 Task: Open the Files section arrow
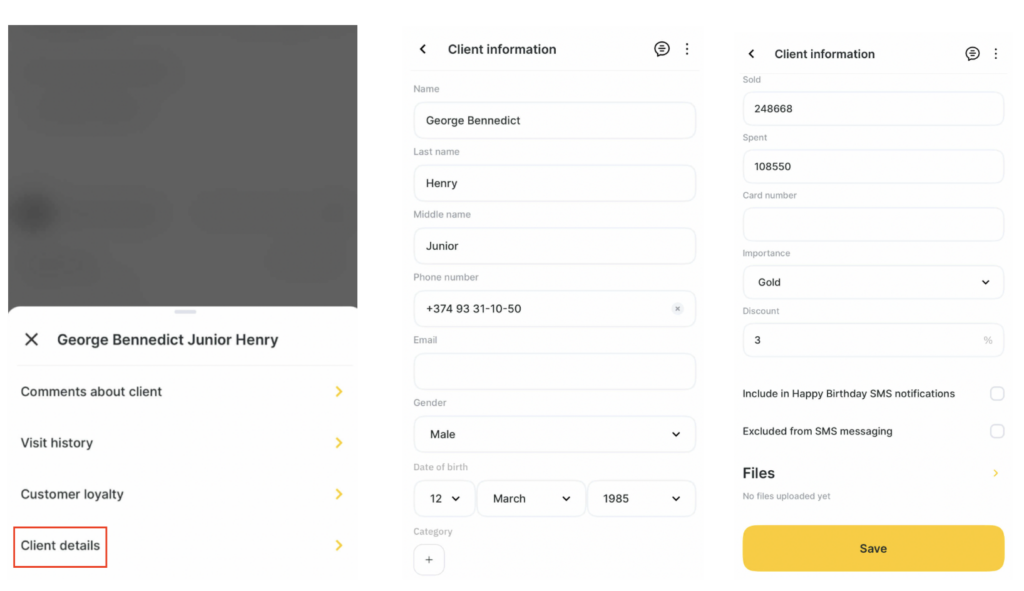pyautogui.click(x=995, y=473)
